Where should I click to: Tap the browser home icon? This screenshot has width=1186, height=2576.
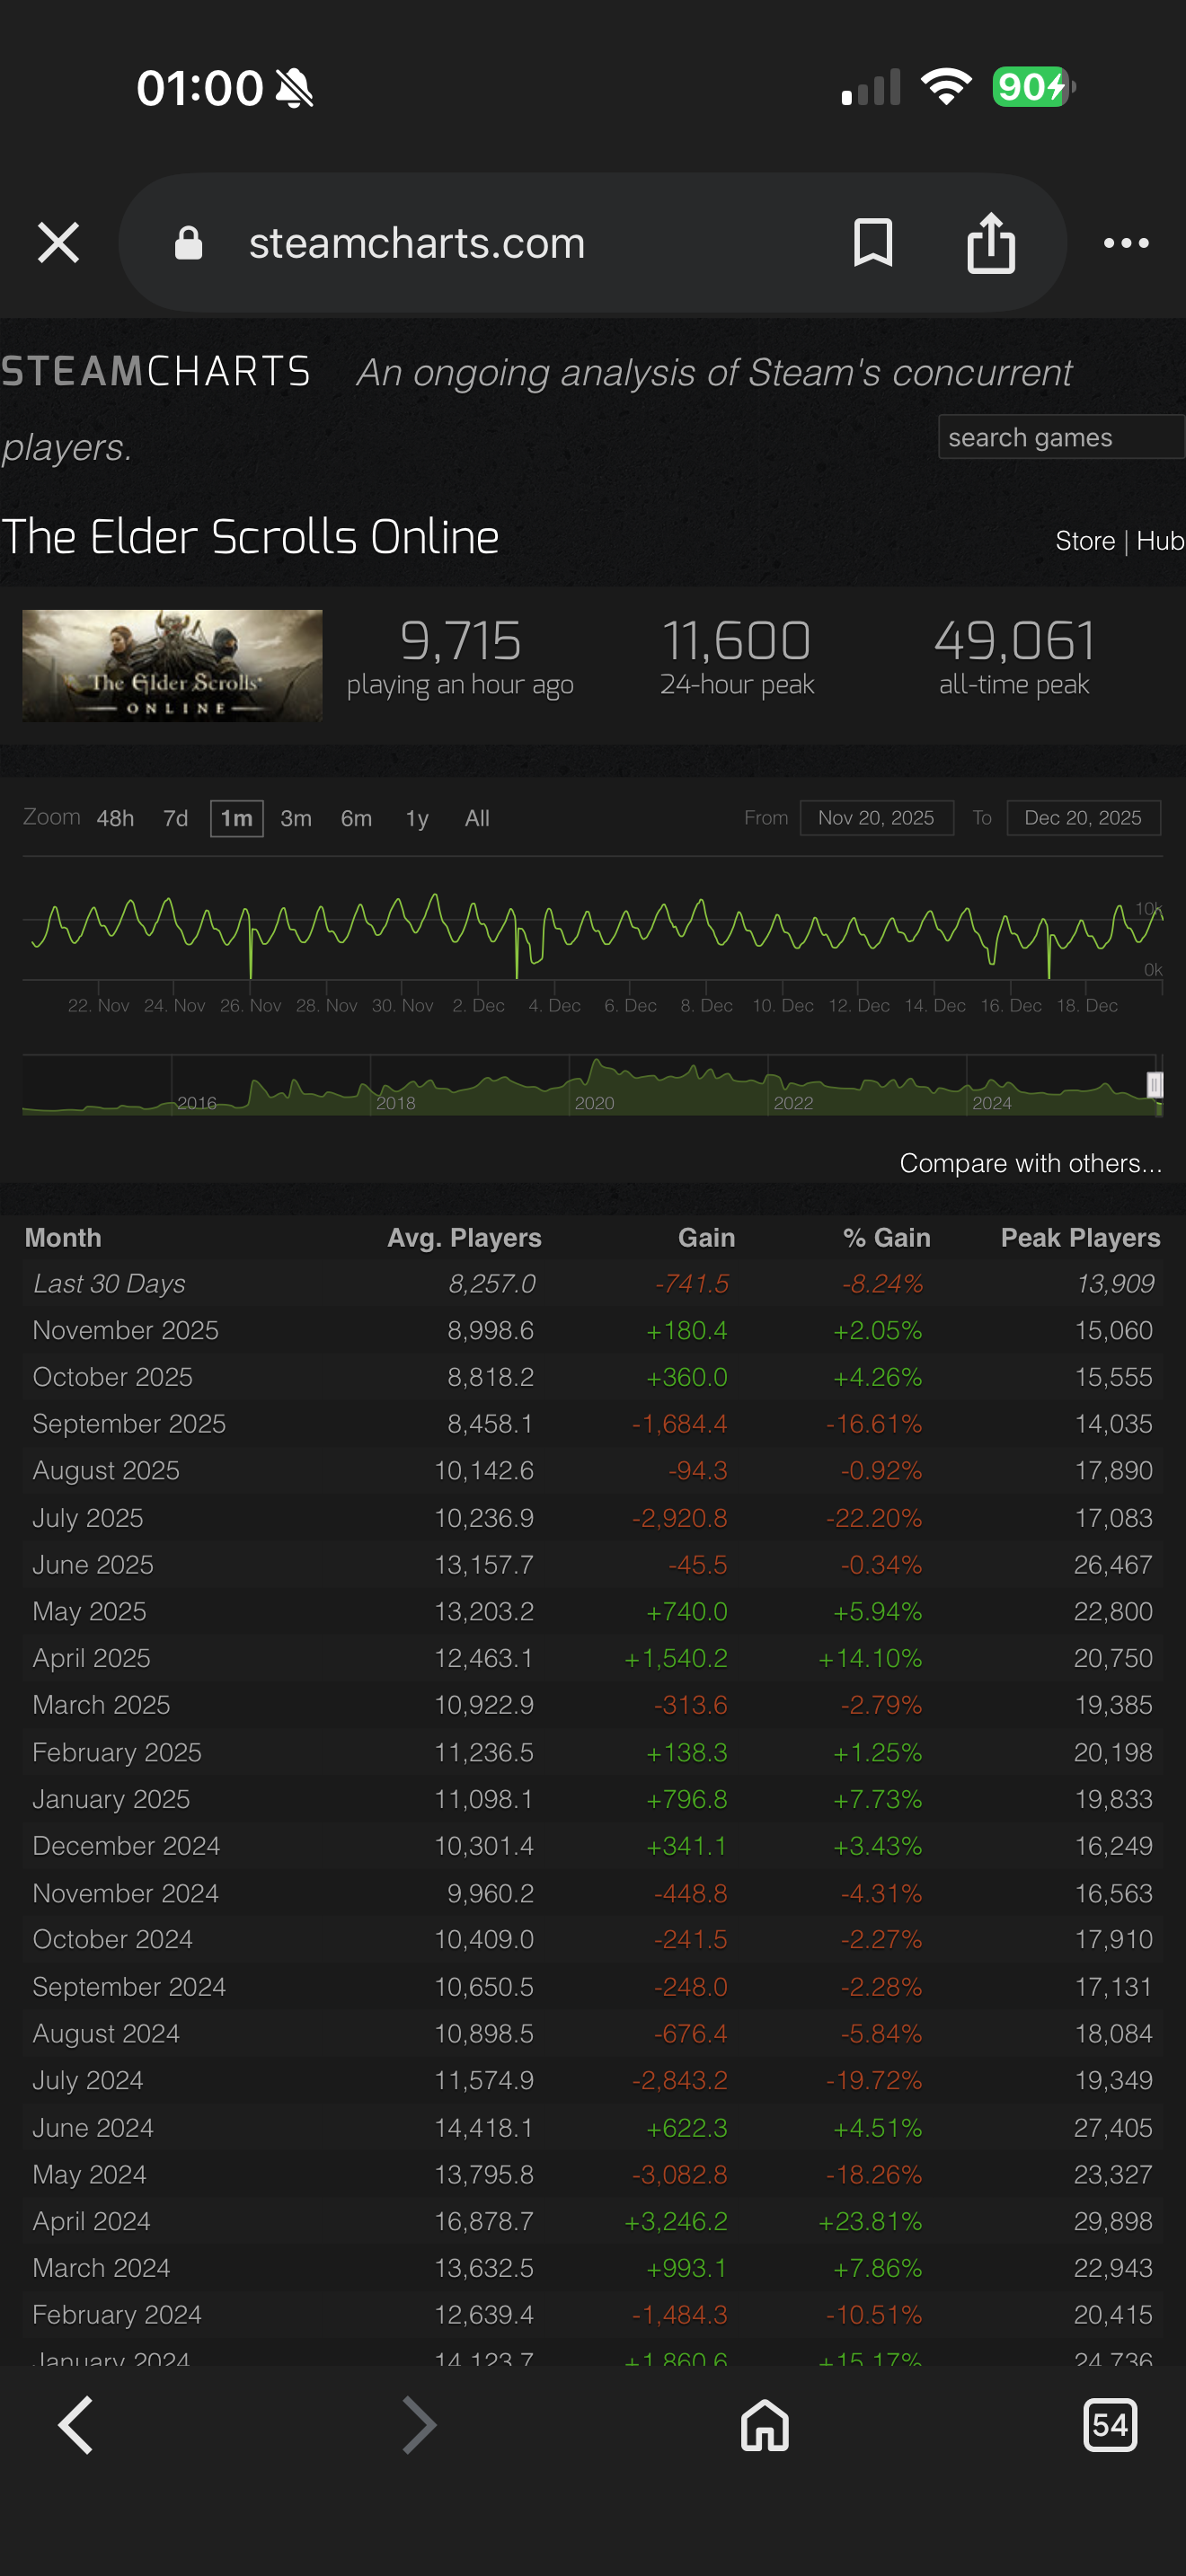tap(765, 2425)
